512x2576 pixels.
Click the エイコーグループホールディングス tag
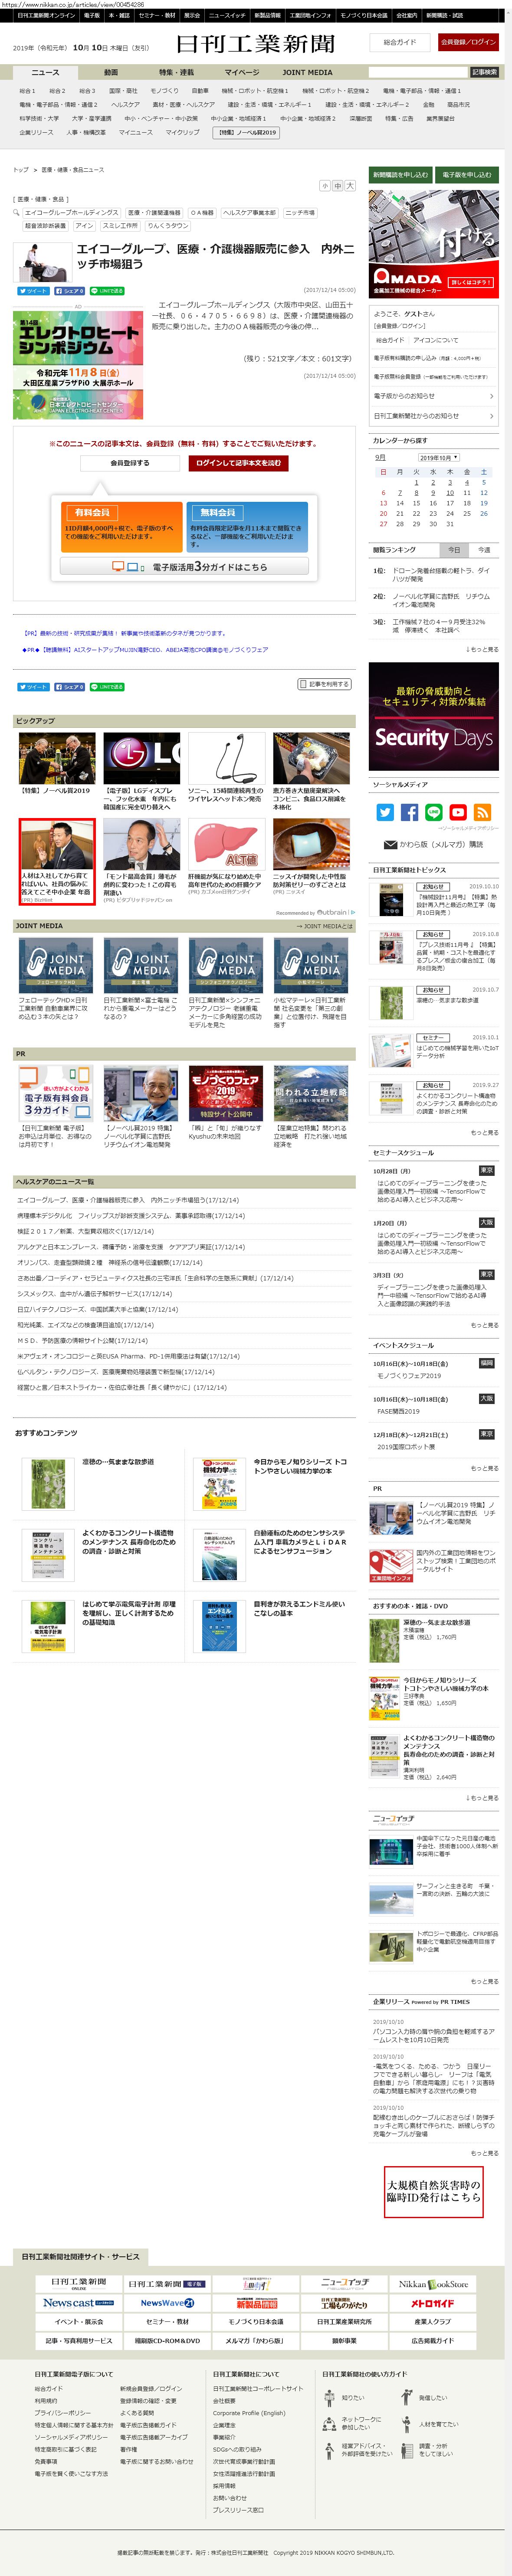click(71, 213)
